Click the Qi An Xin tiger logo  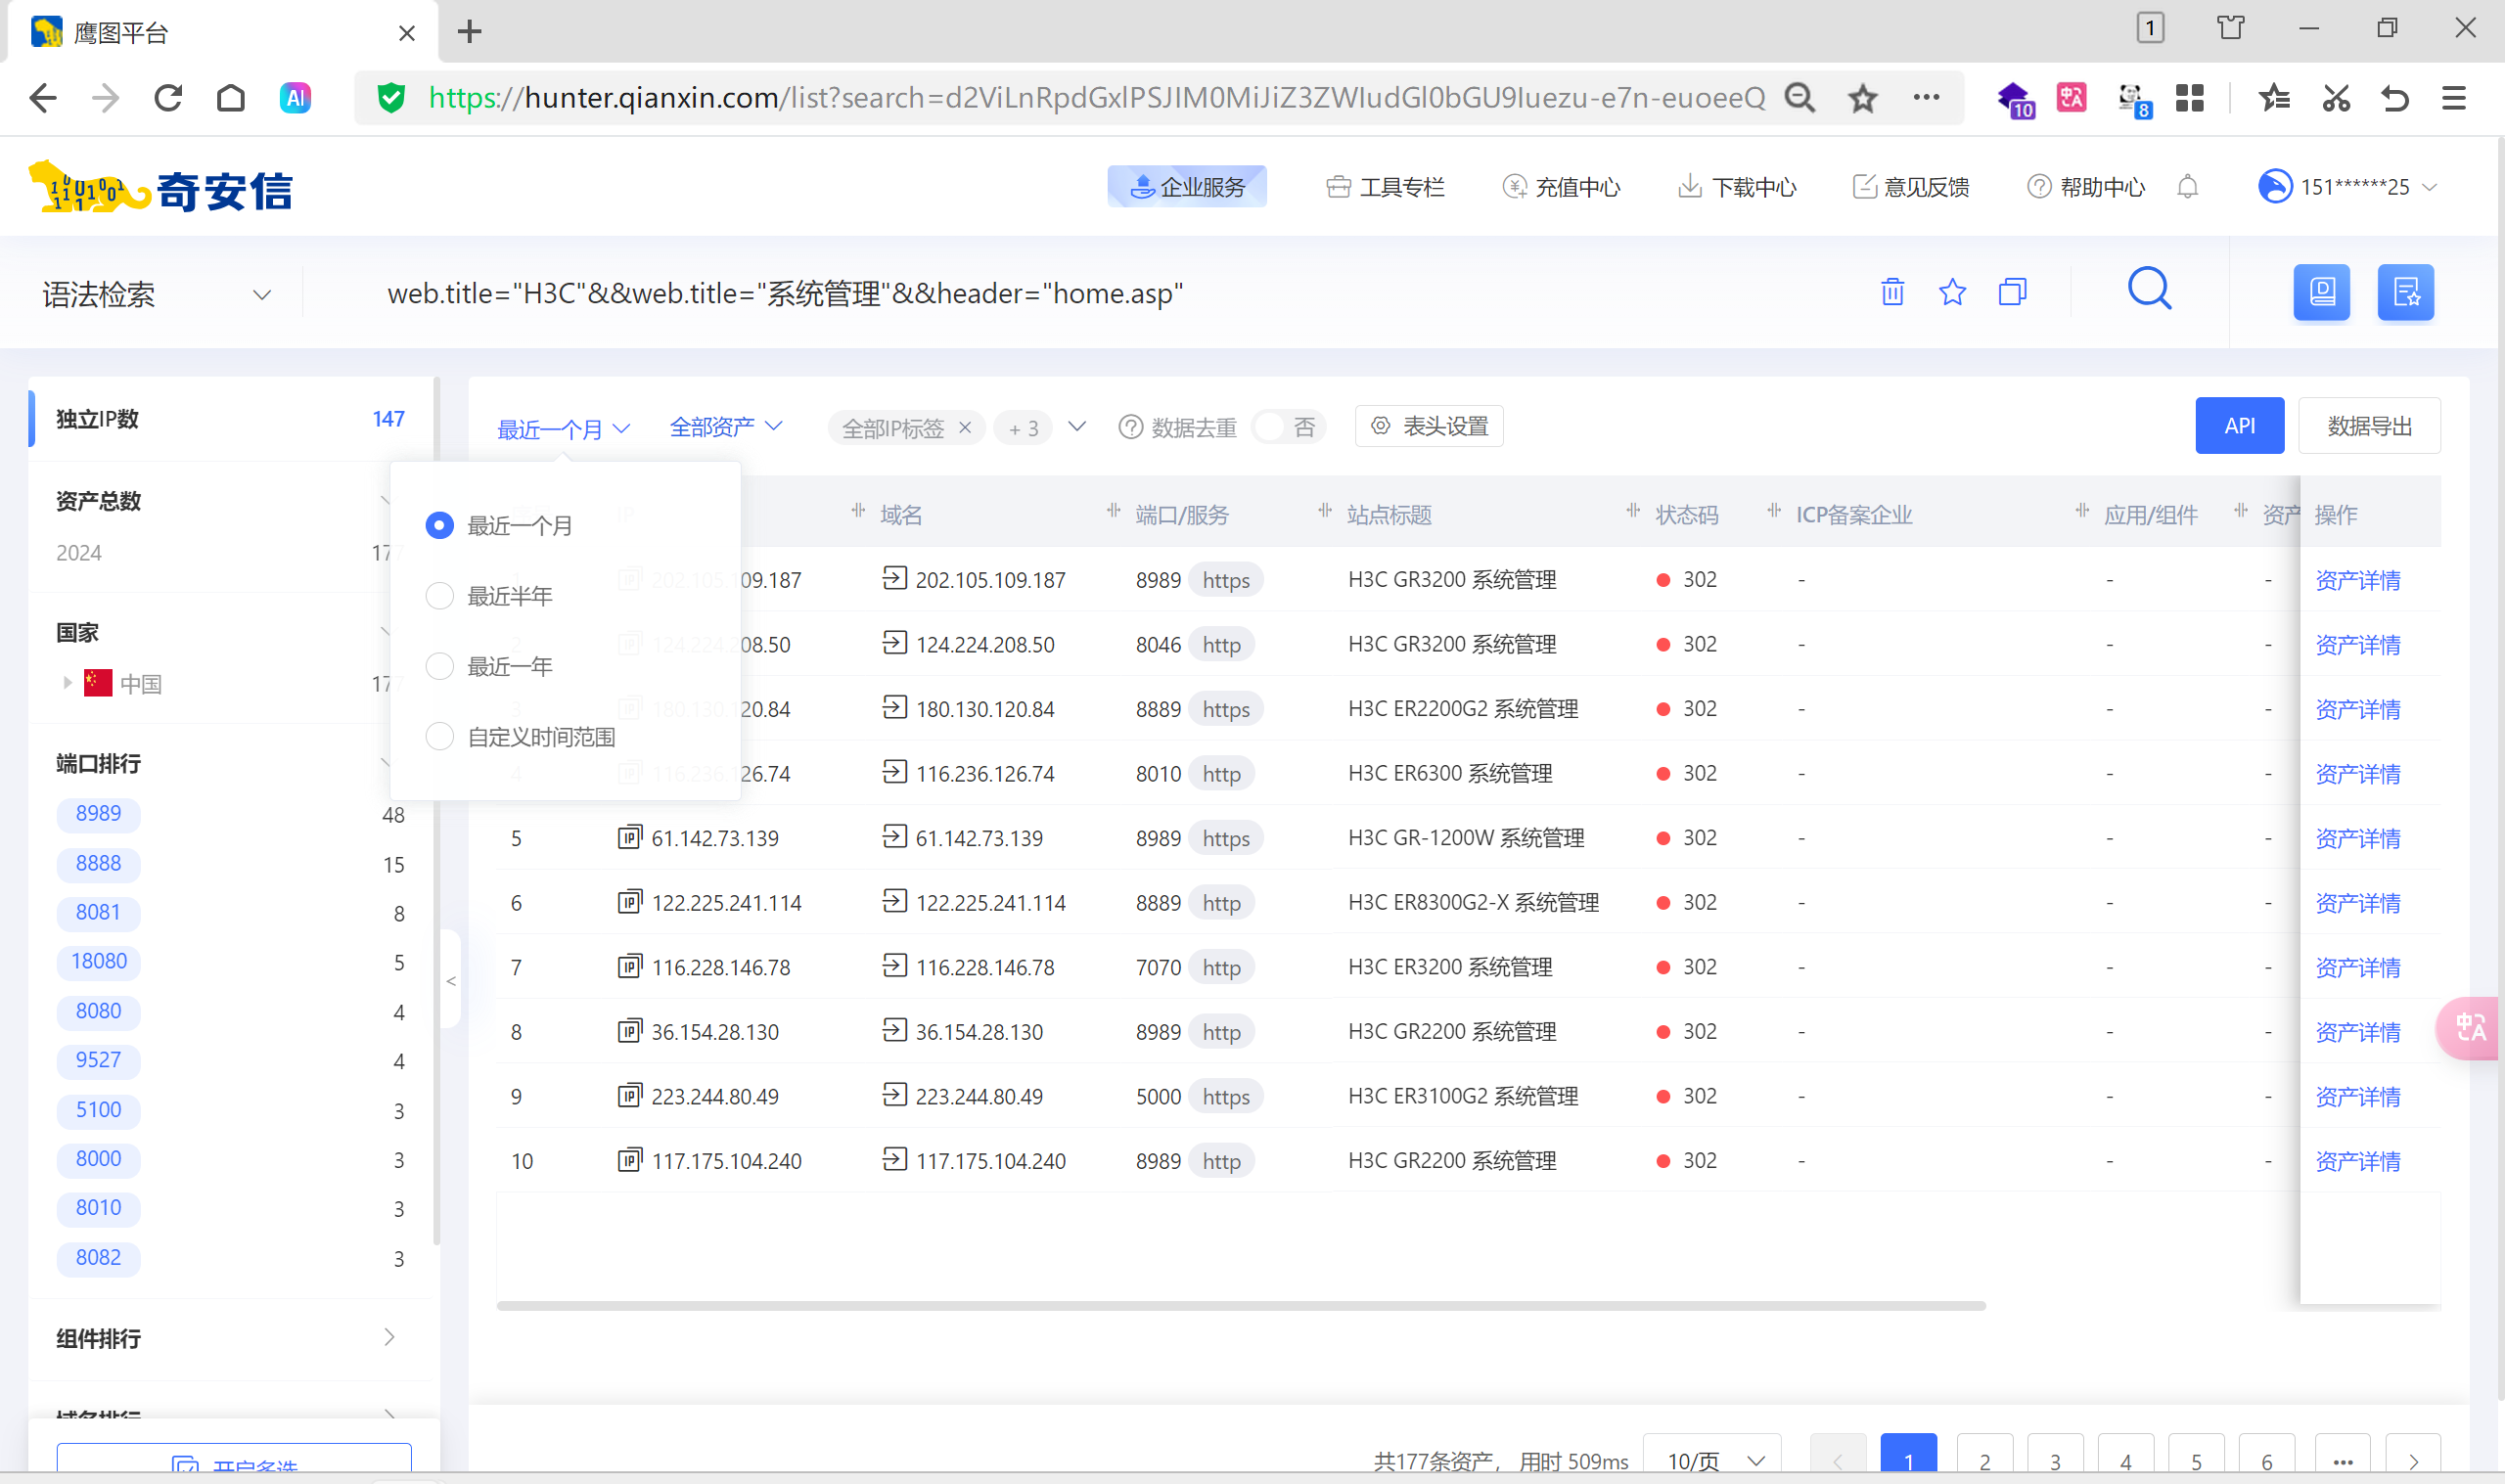pyautogui.click(x=160, y=188)
